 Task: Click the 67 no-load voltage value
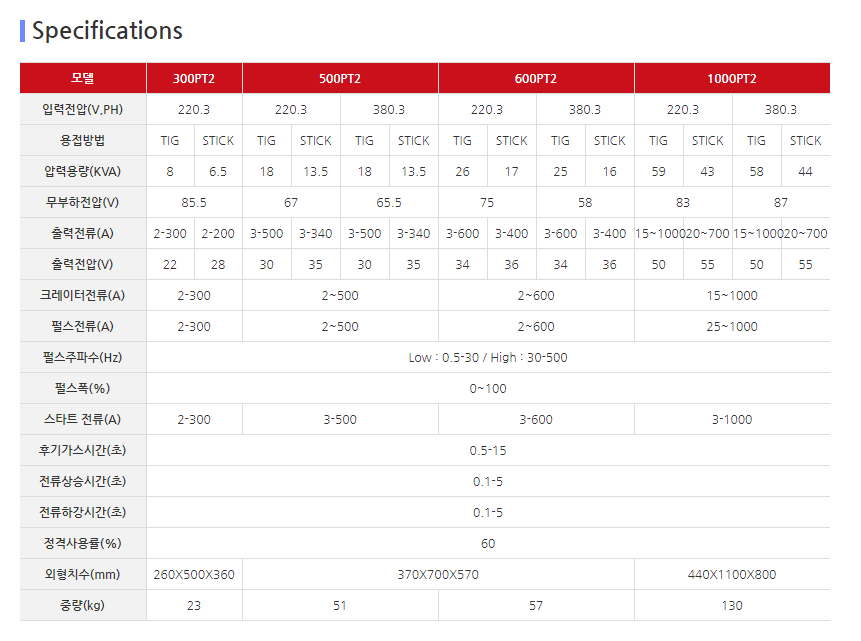tap(291, 203)
